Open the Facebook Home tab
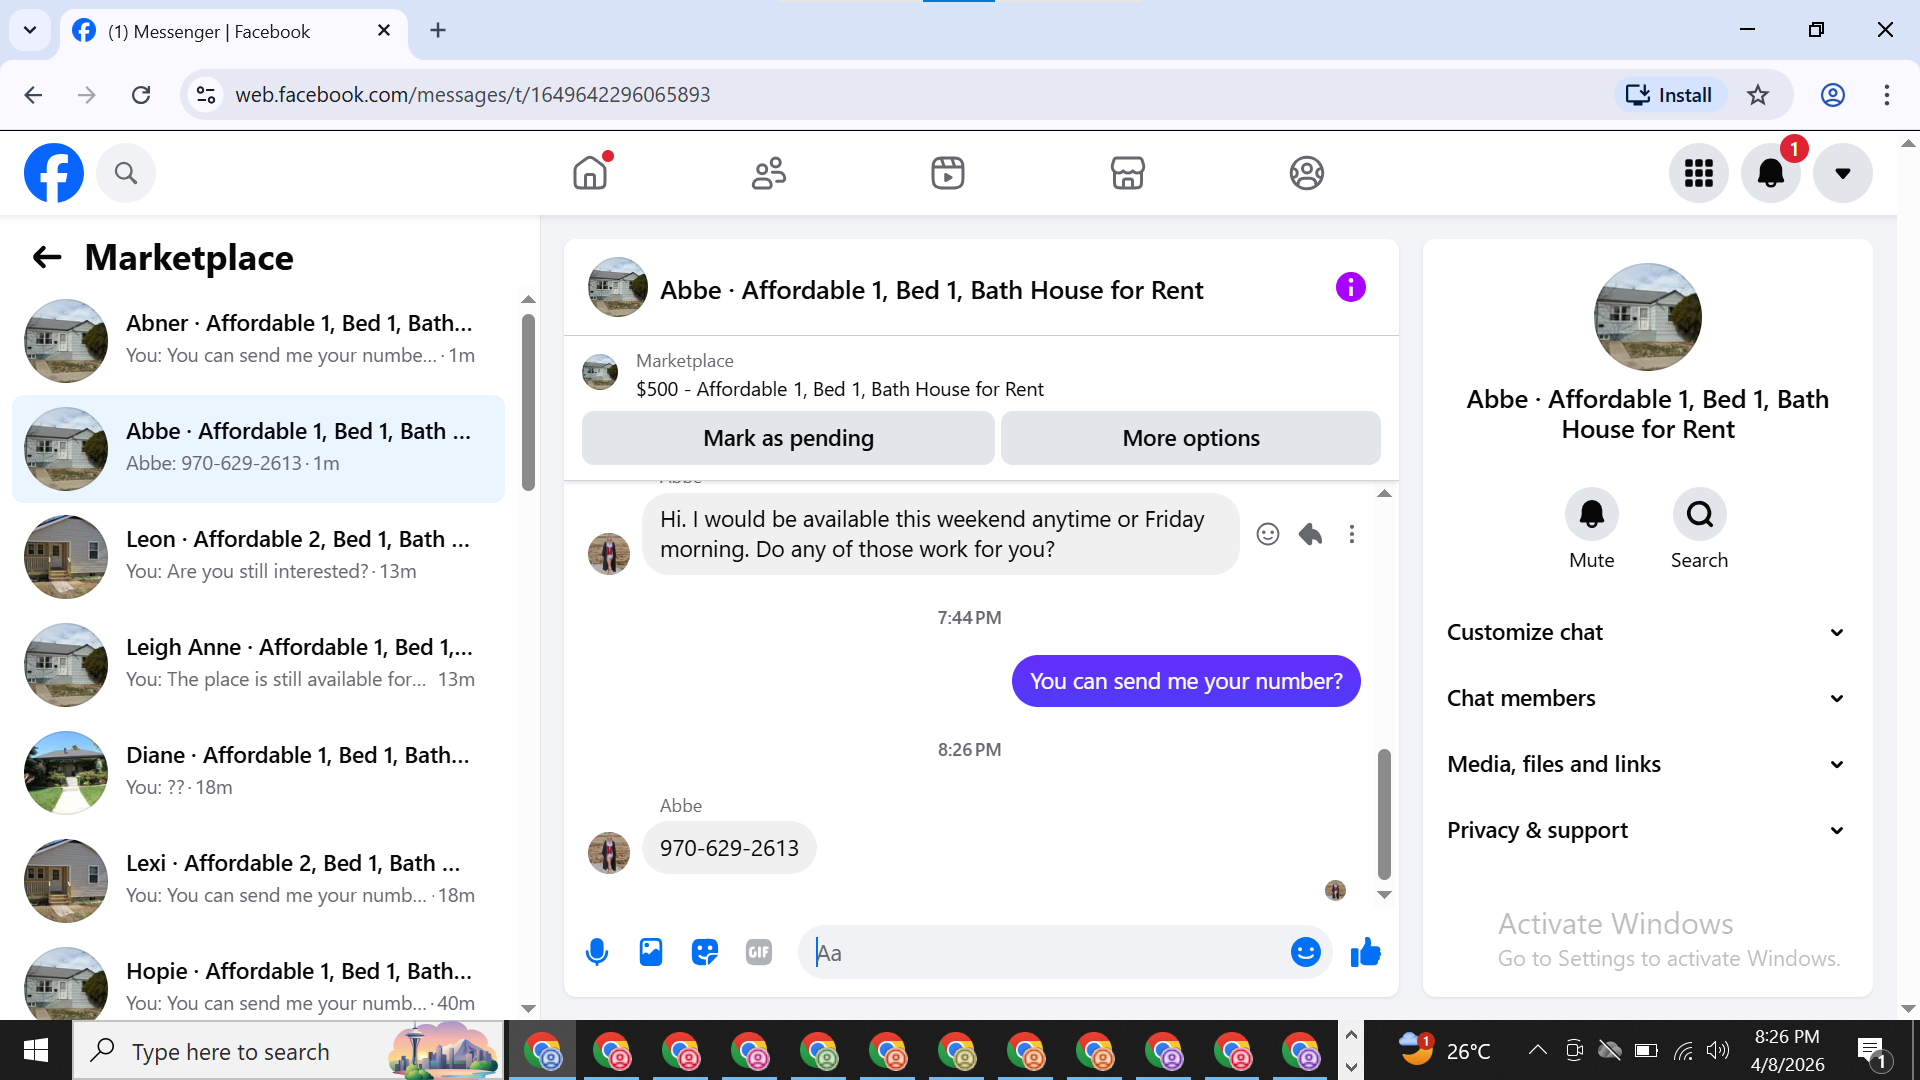1920x1080 pixels. pyautogui.click(x=590, y=173)
